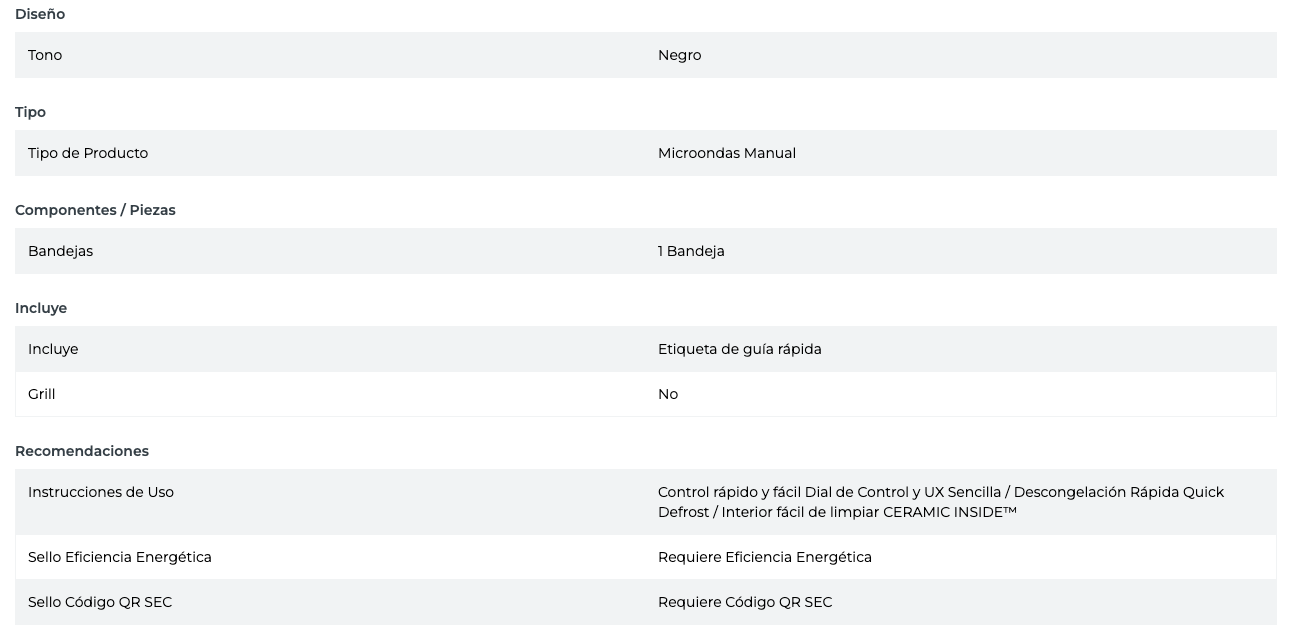Select the Instrucciones de Uso label
Viewport: 1289px width, 643px height.
point(101,492)
